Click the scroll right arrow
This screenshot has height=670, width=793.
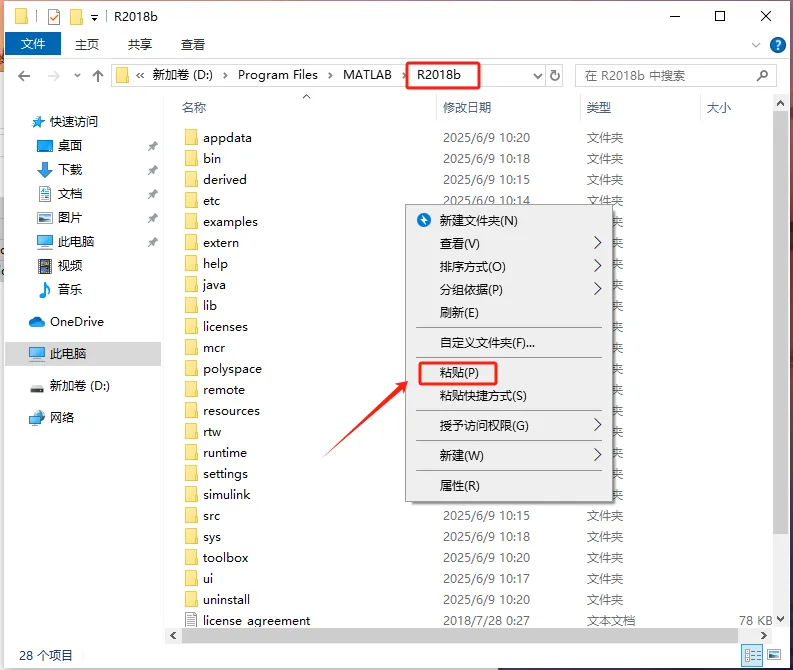(x=764, y=636)
